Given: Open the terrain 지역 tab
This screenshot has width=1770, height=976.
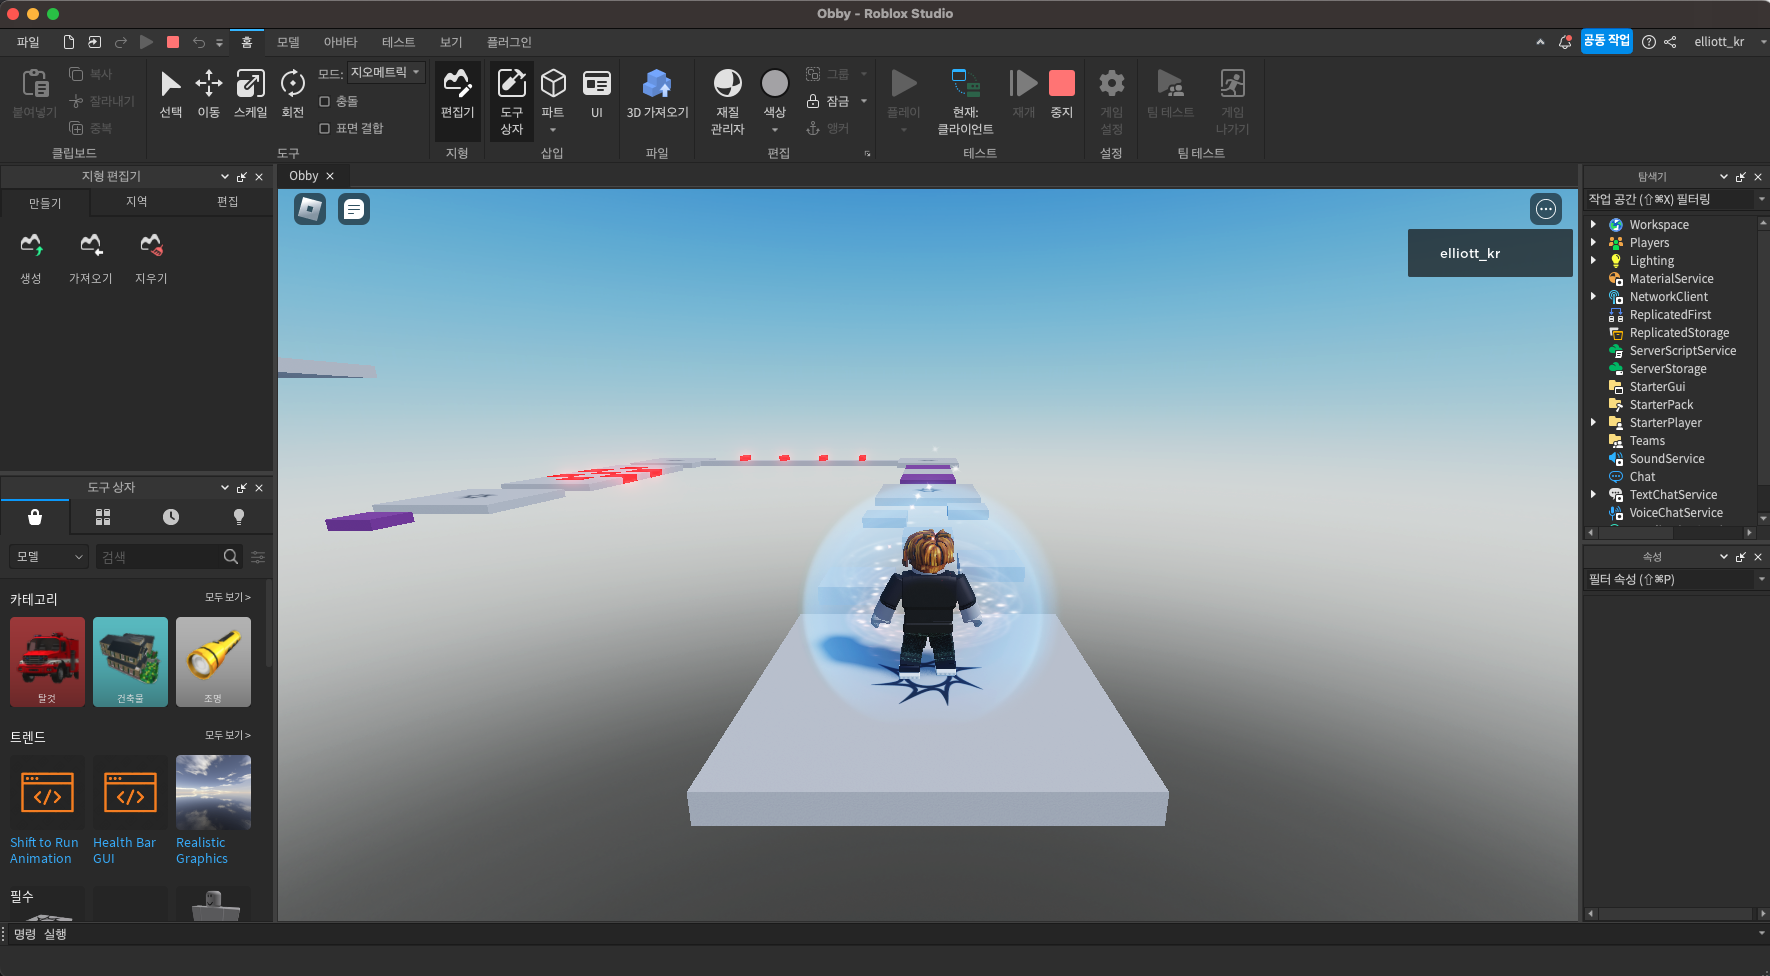Looking at the screenshot, I should [x=137, y=202].
